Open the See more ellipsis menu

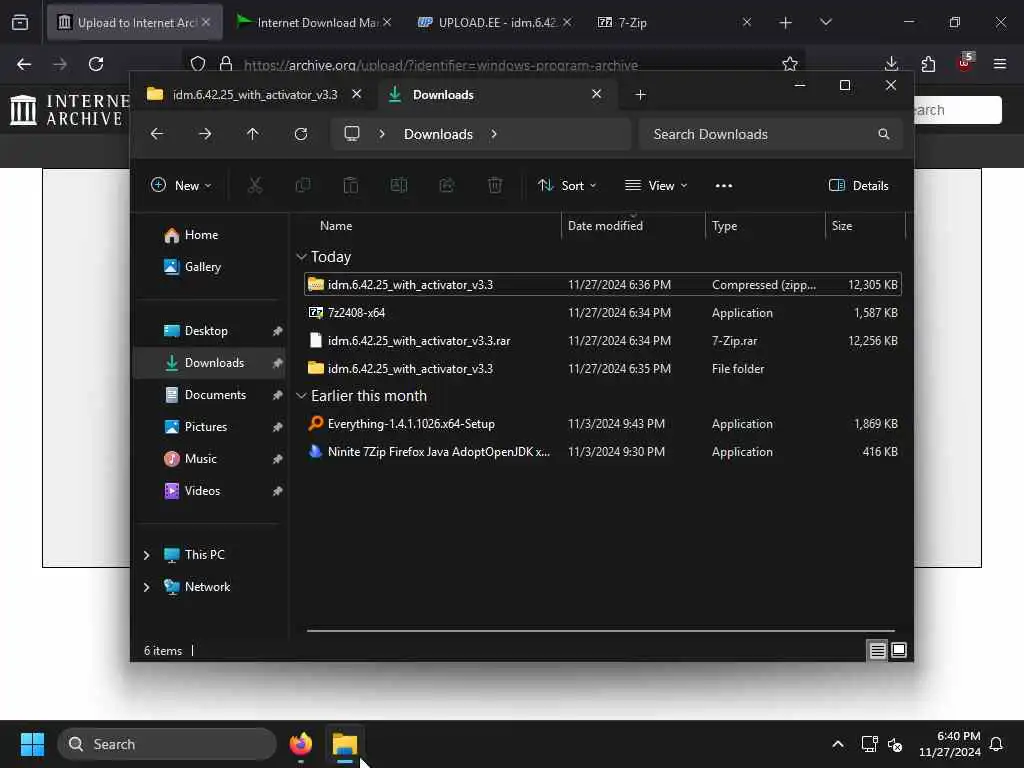tap(724, 185)
